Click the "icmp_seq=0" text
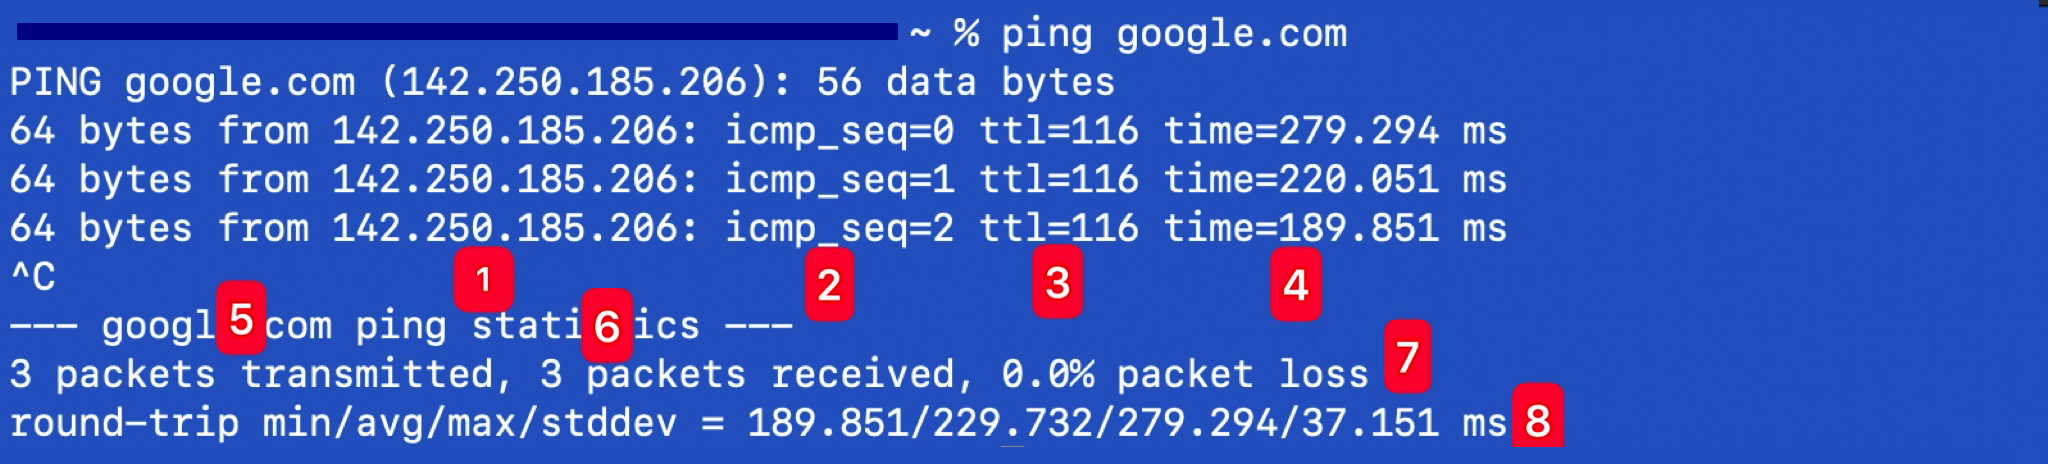This screenshot has width=2048, height=464. pos(839,131)
